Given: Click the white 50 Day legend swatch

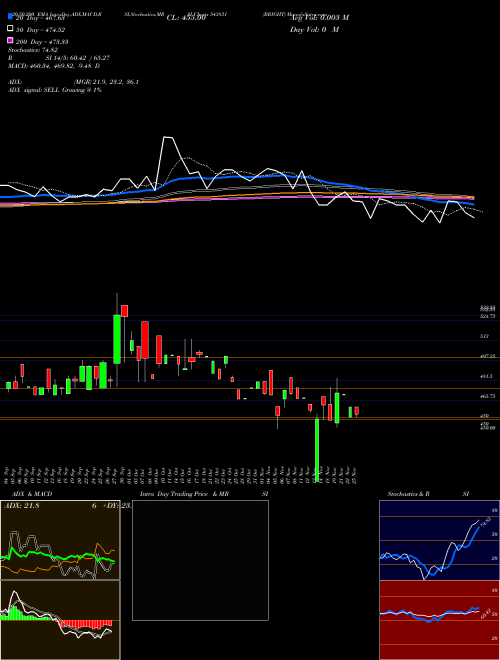Looking at the screenshot, I should [x=10, y=29].
